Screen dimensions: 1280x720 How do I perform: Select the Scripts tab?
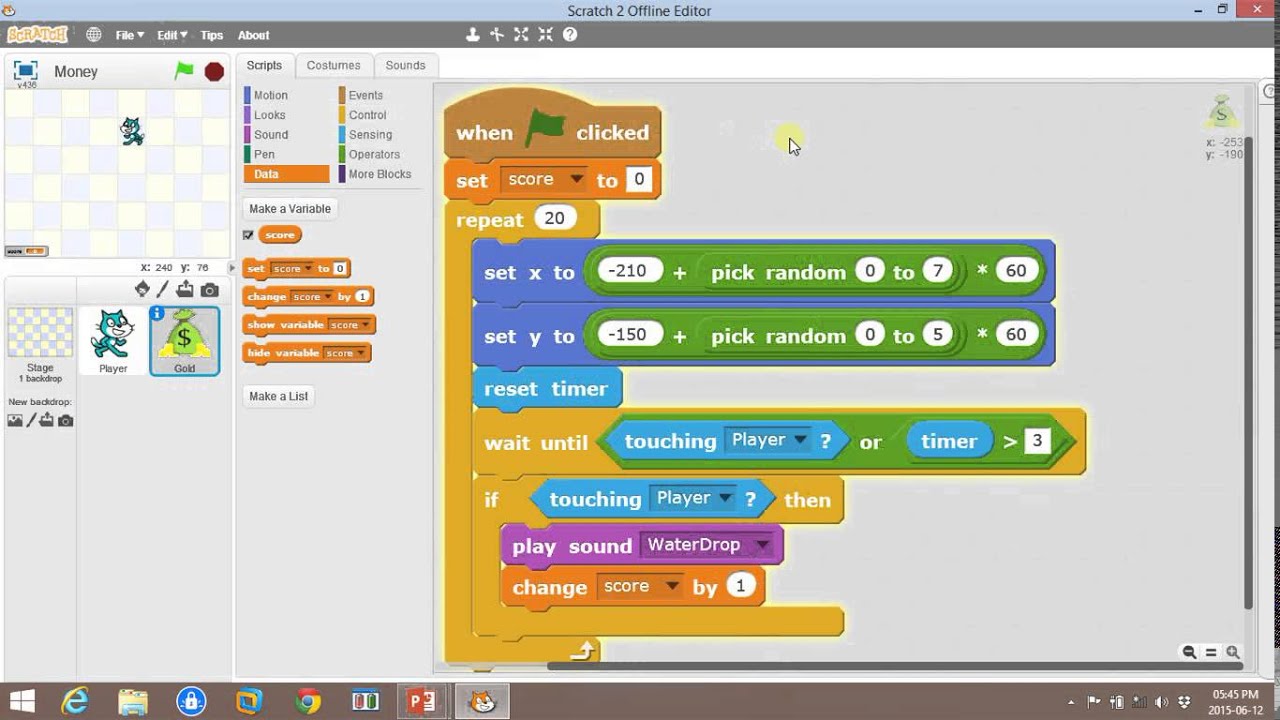point(265,66)
